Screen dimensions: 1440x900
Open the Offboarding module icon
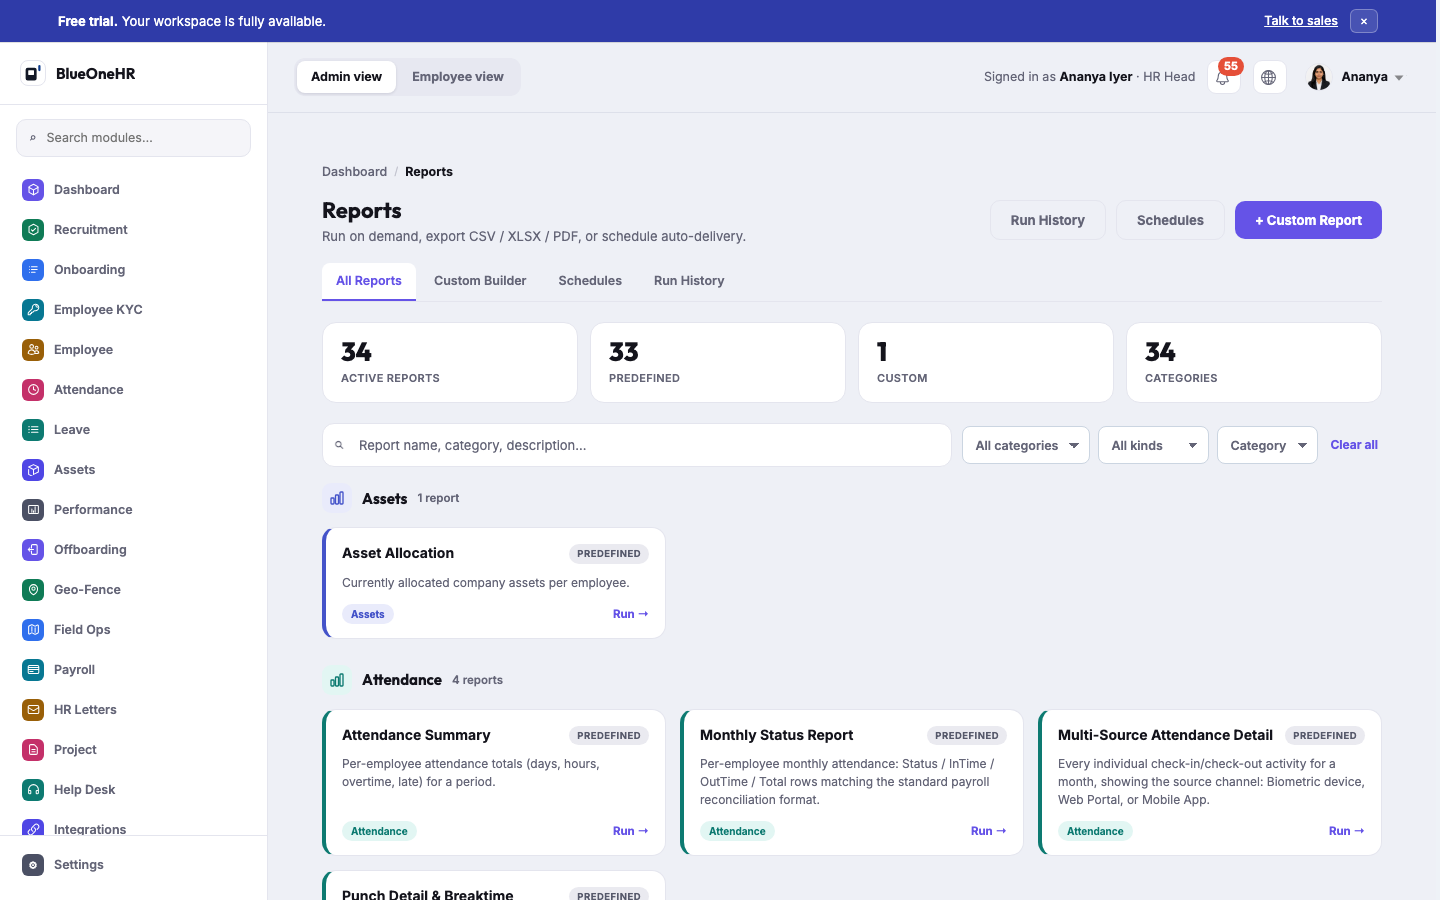[x=33, y=549]
